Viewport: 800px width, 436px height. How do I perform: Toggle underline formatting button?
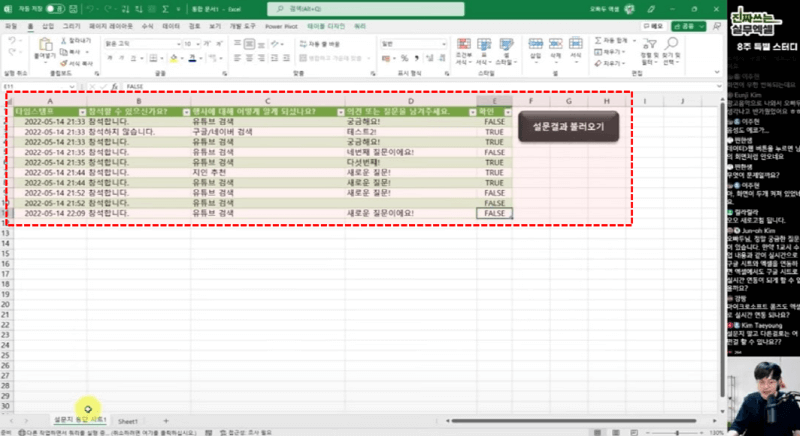tap(133, 59)
